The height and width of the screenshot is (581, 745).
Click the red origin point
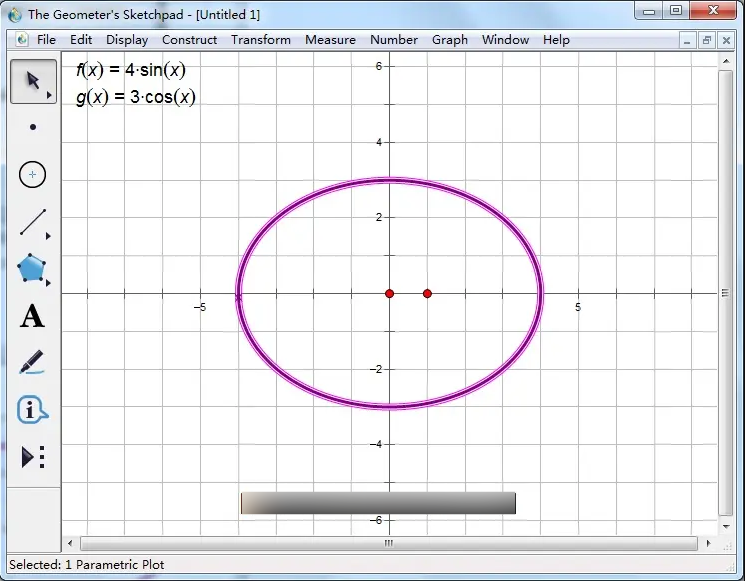[x=390, y=294]
